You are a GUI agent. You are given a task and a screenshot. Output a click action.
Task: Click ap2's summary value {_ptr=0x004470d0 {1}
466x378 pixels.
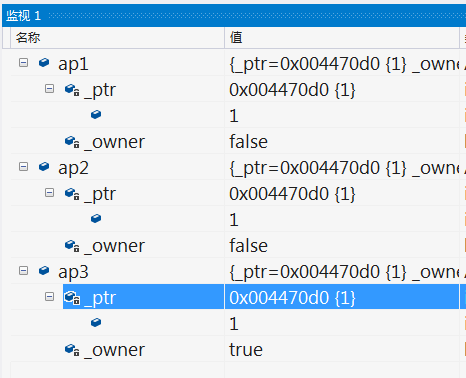(x=318, y=168)
